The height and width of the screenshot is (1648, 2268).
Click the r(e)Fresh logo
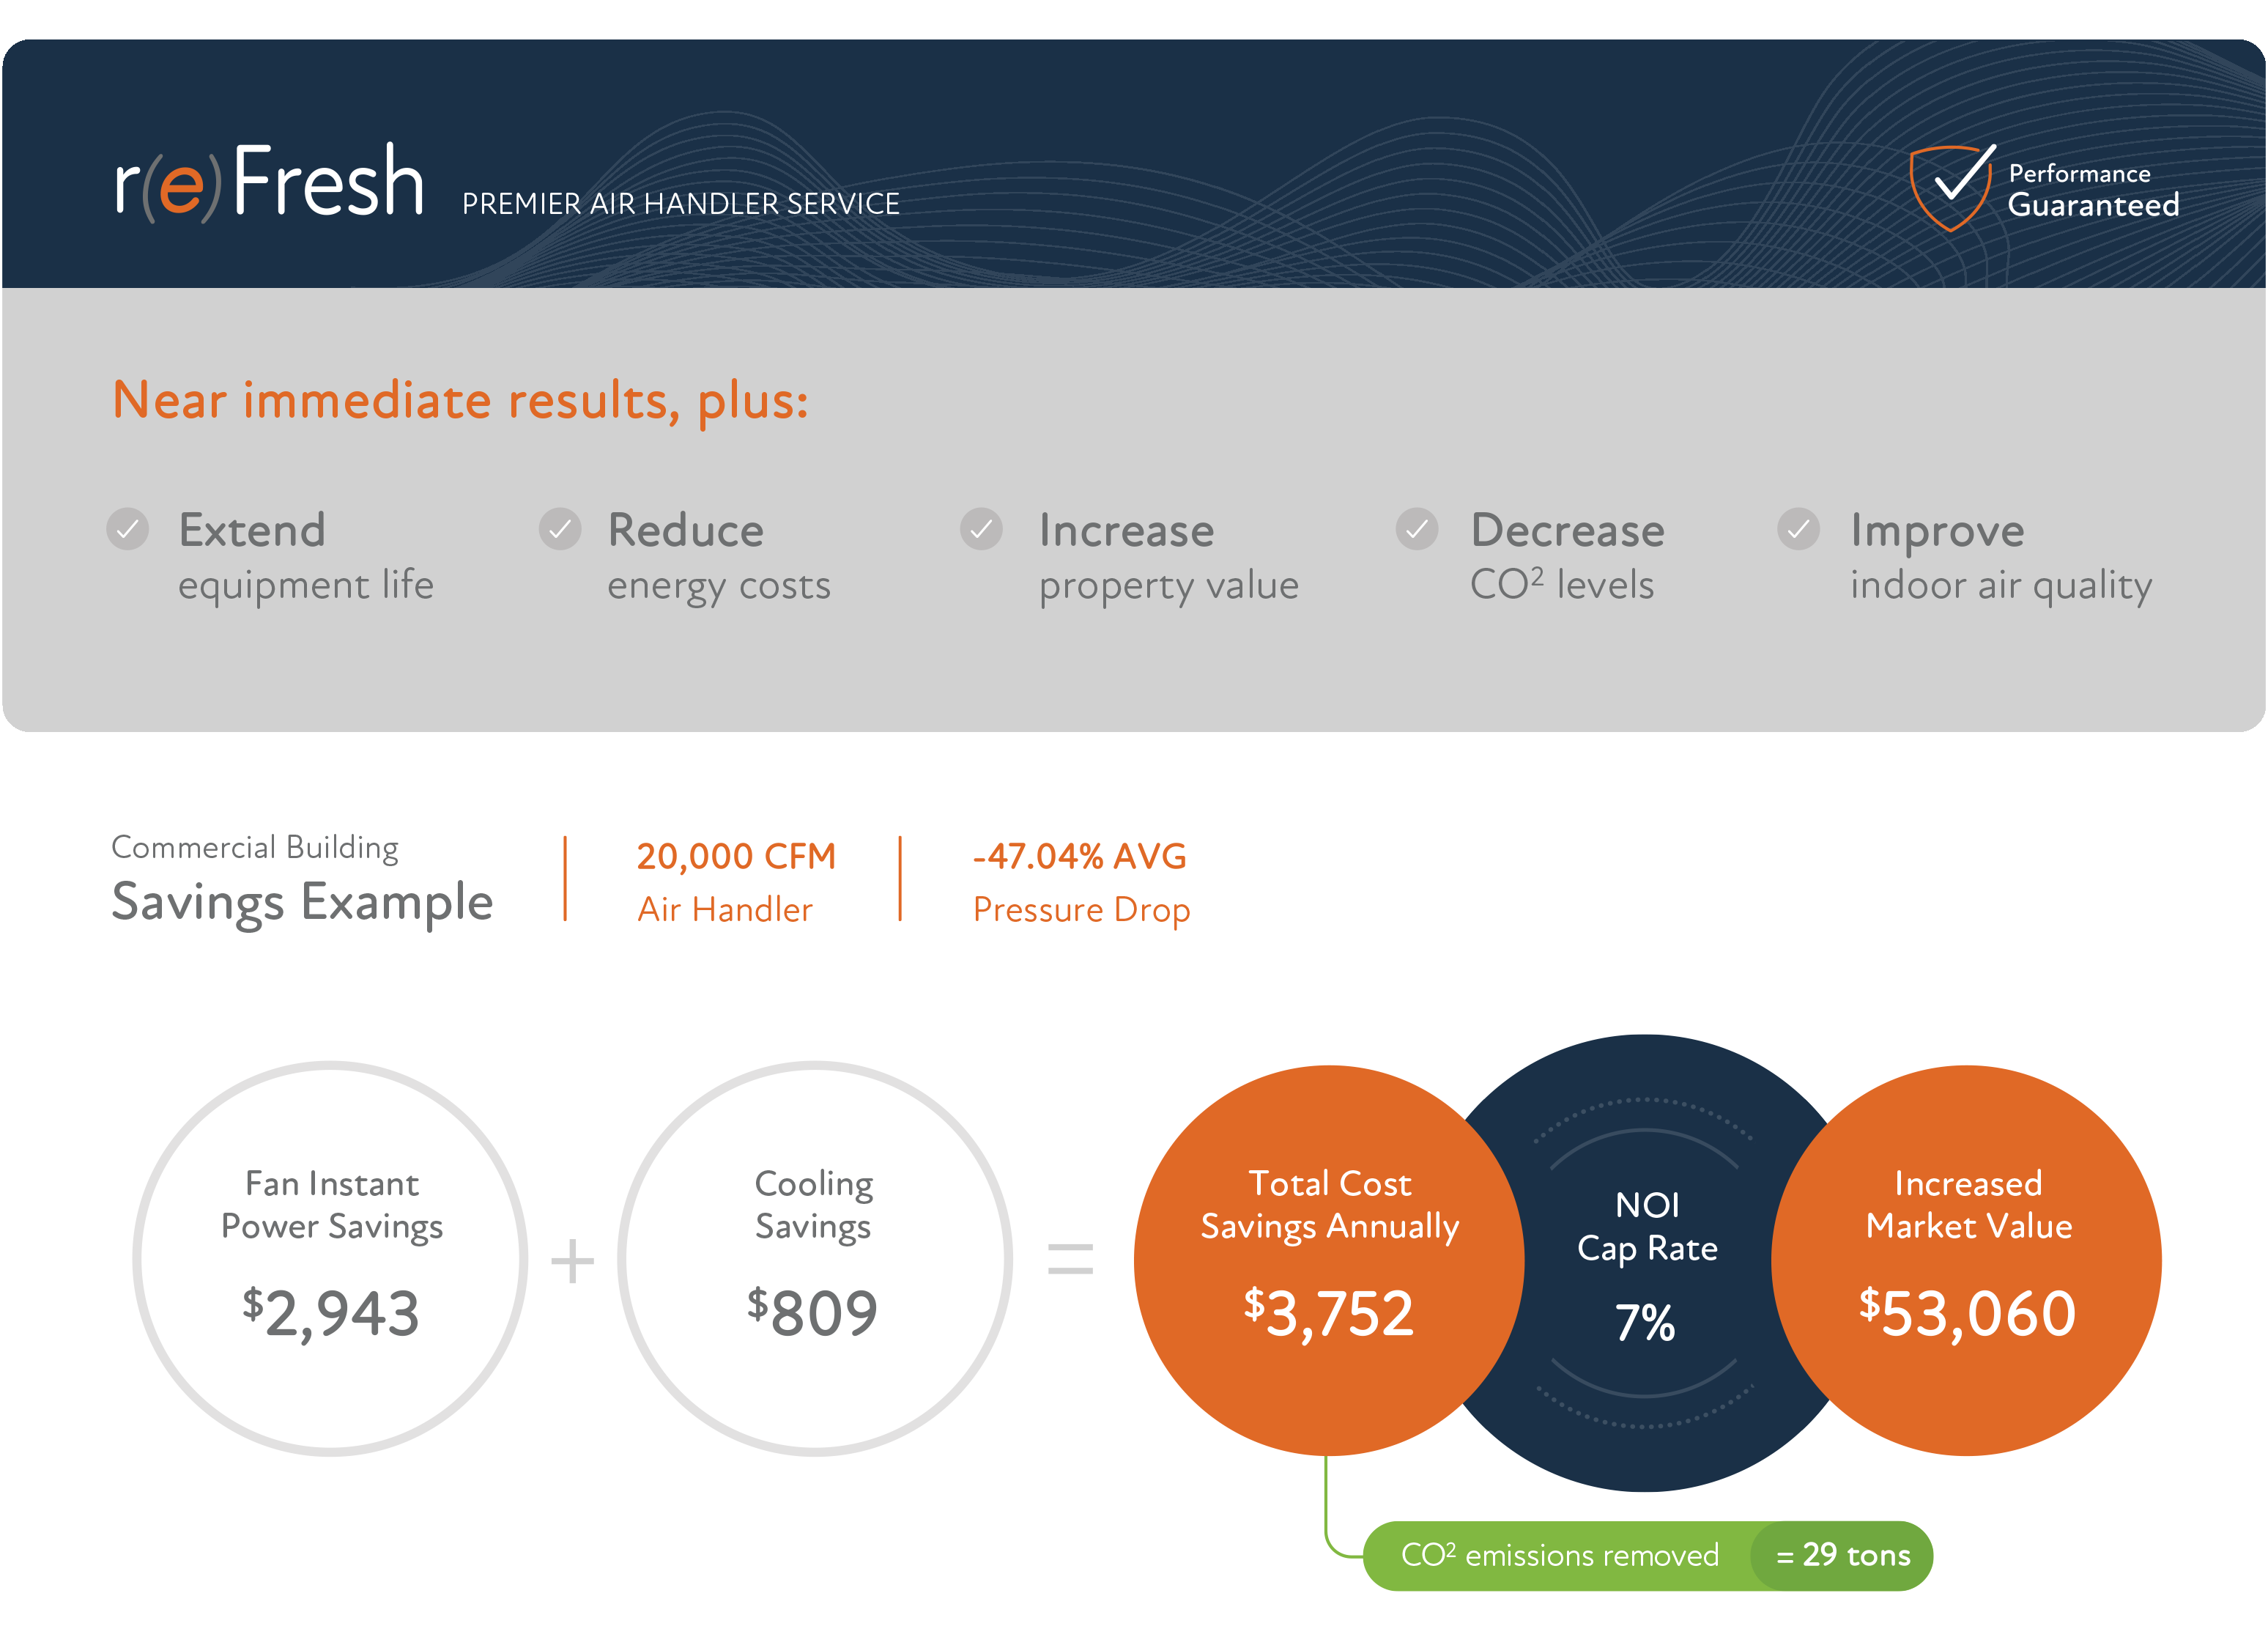tap(268, 182)
